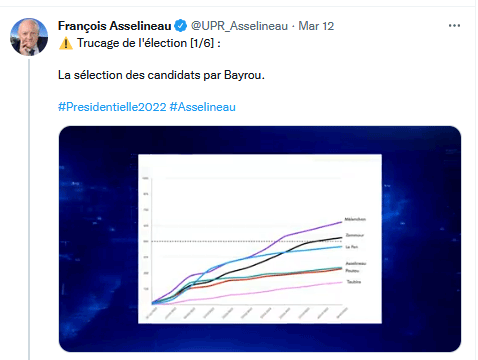
Task: Click the grey thread line below avatar
Action: 29,209
